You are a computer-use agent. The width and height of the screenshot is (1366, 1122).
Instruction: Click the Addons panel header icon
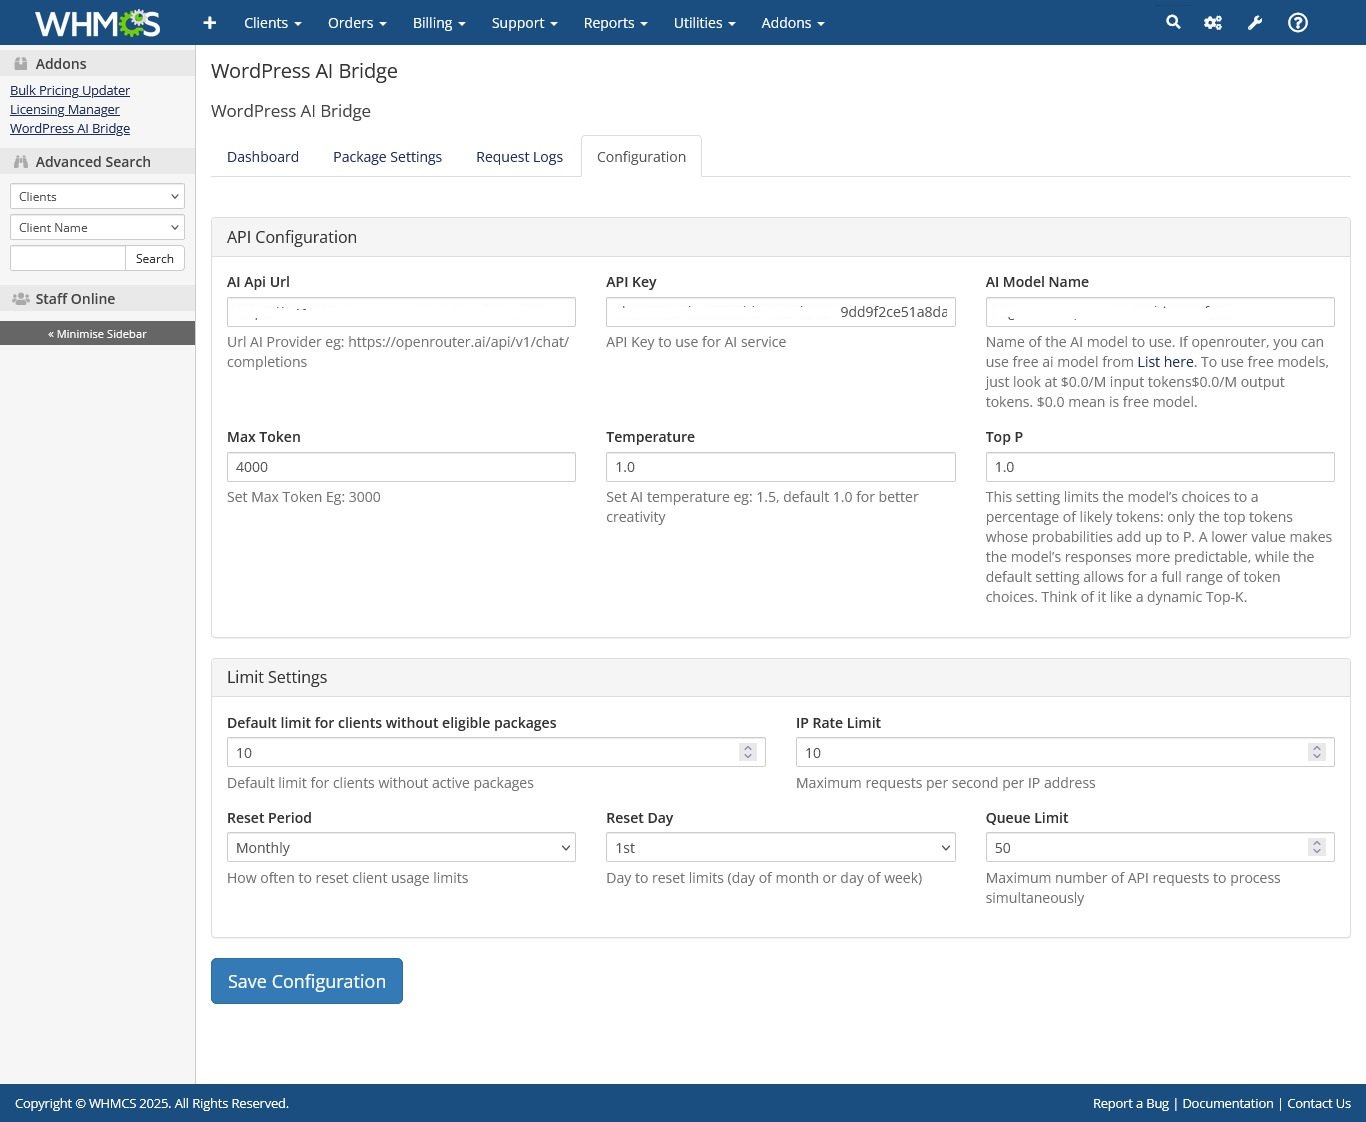pyautogui.click(x=20, y=62)
